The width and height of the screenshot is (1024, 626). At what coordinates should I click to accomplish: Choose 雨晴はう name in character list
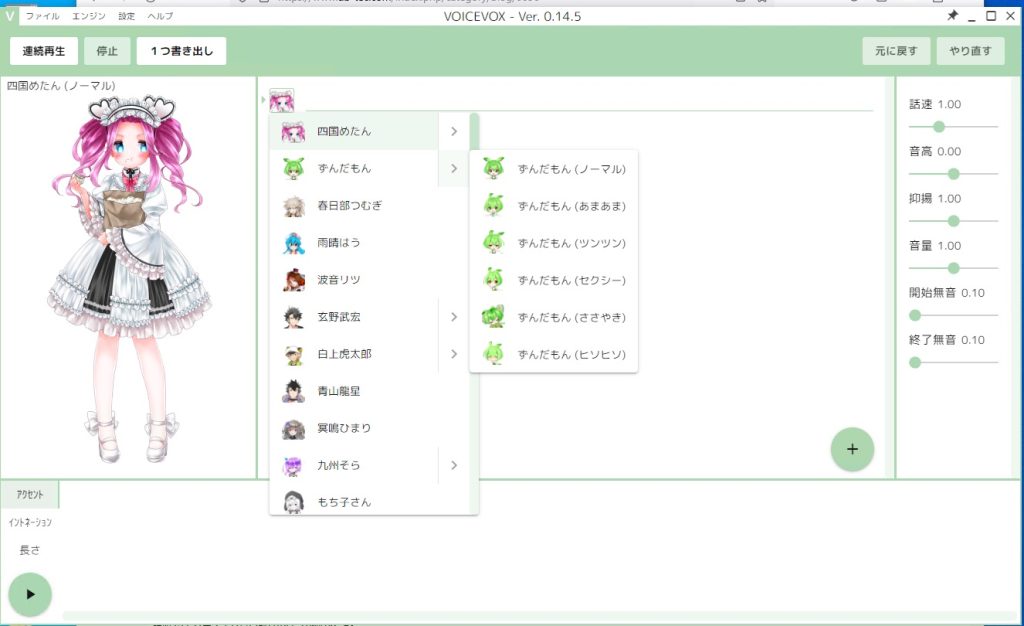point(338,243)
